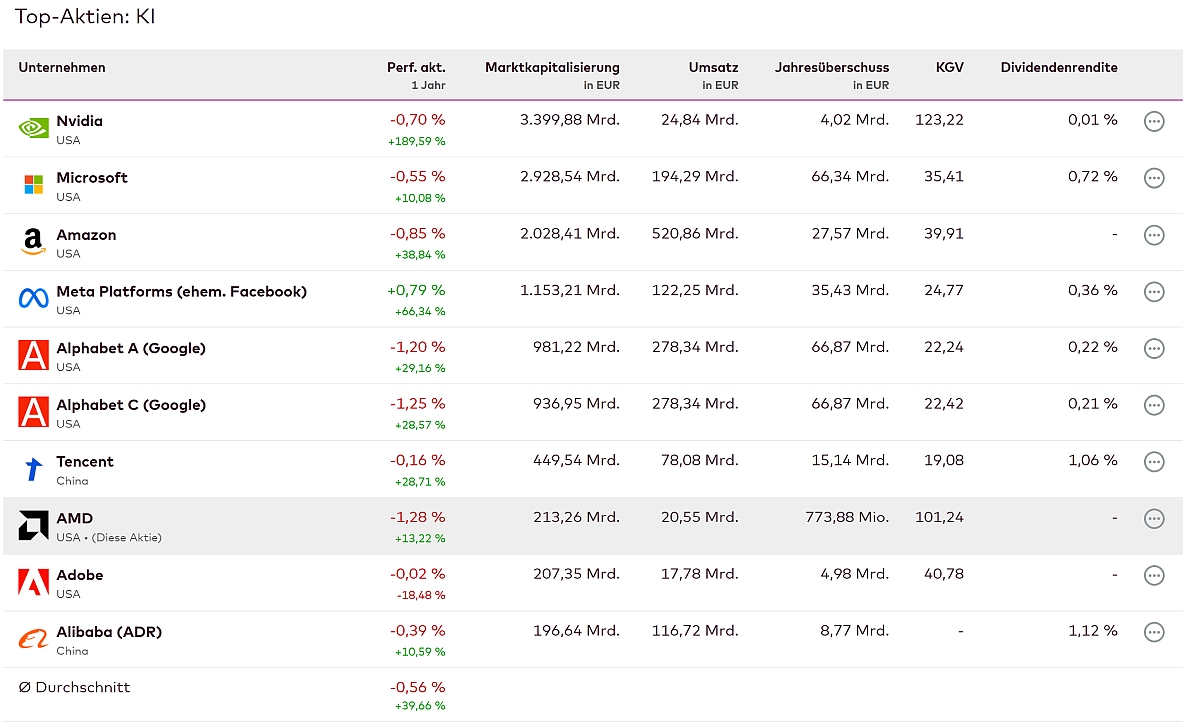Sort by Dividendenrendite column header
Image resolution: width=1200 pixels, height=727 pixels.
[1058, 68]
